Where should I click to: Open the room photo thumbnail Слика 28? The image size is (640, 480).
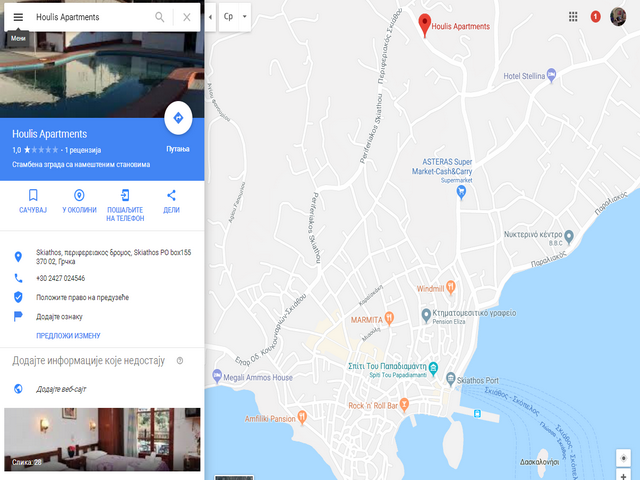(102, 439)
